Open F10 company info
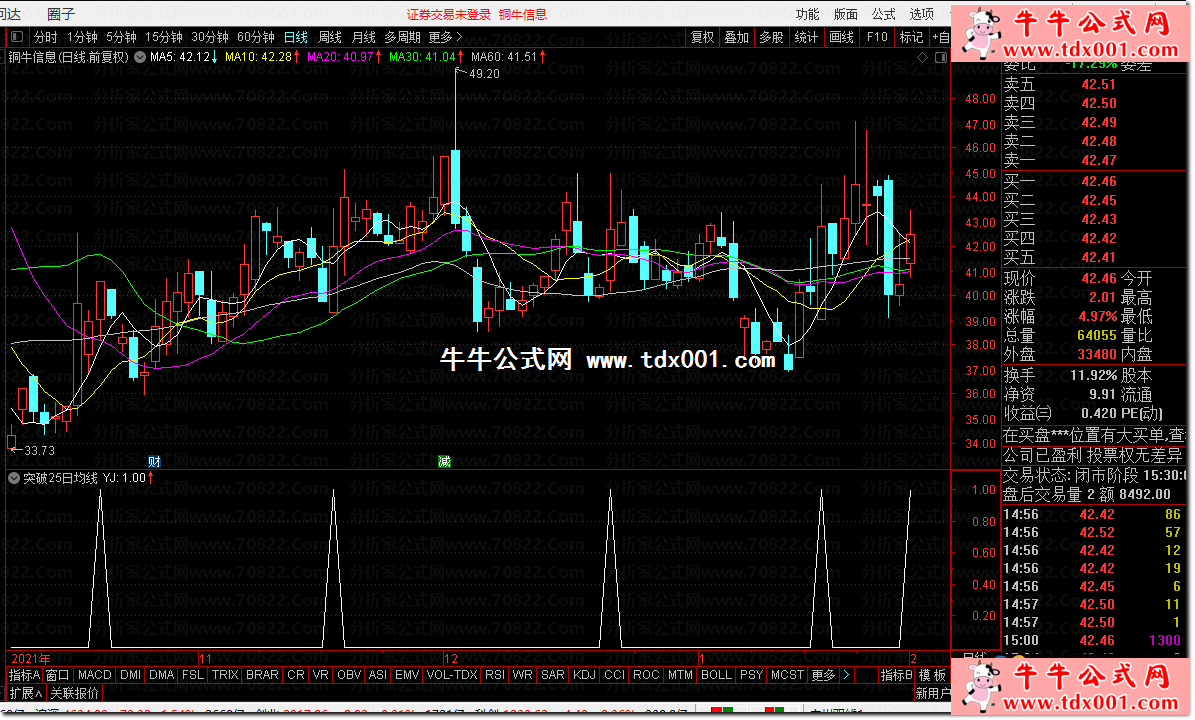Viewport: 1195px width, 720px height. tap(876, 37)
